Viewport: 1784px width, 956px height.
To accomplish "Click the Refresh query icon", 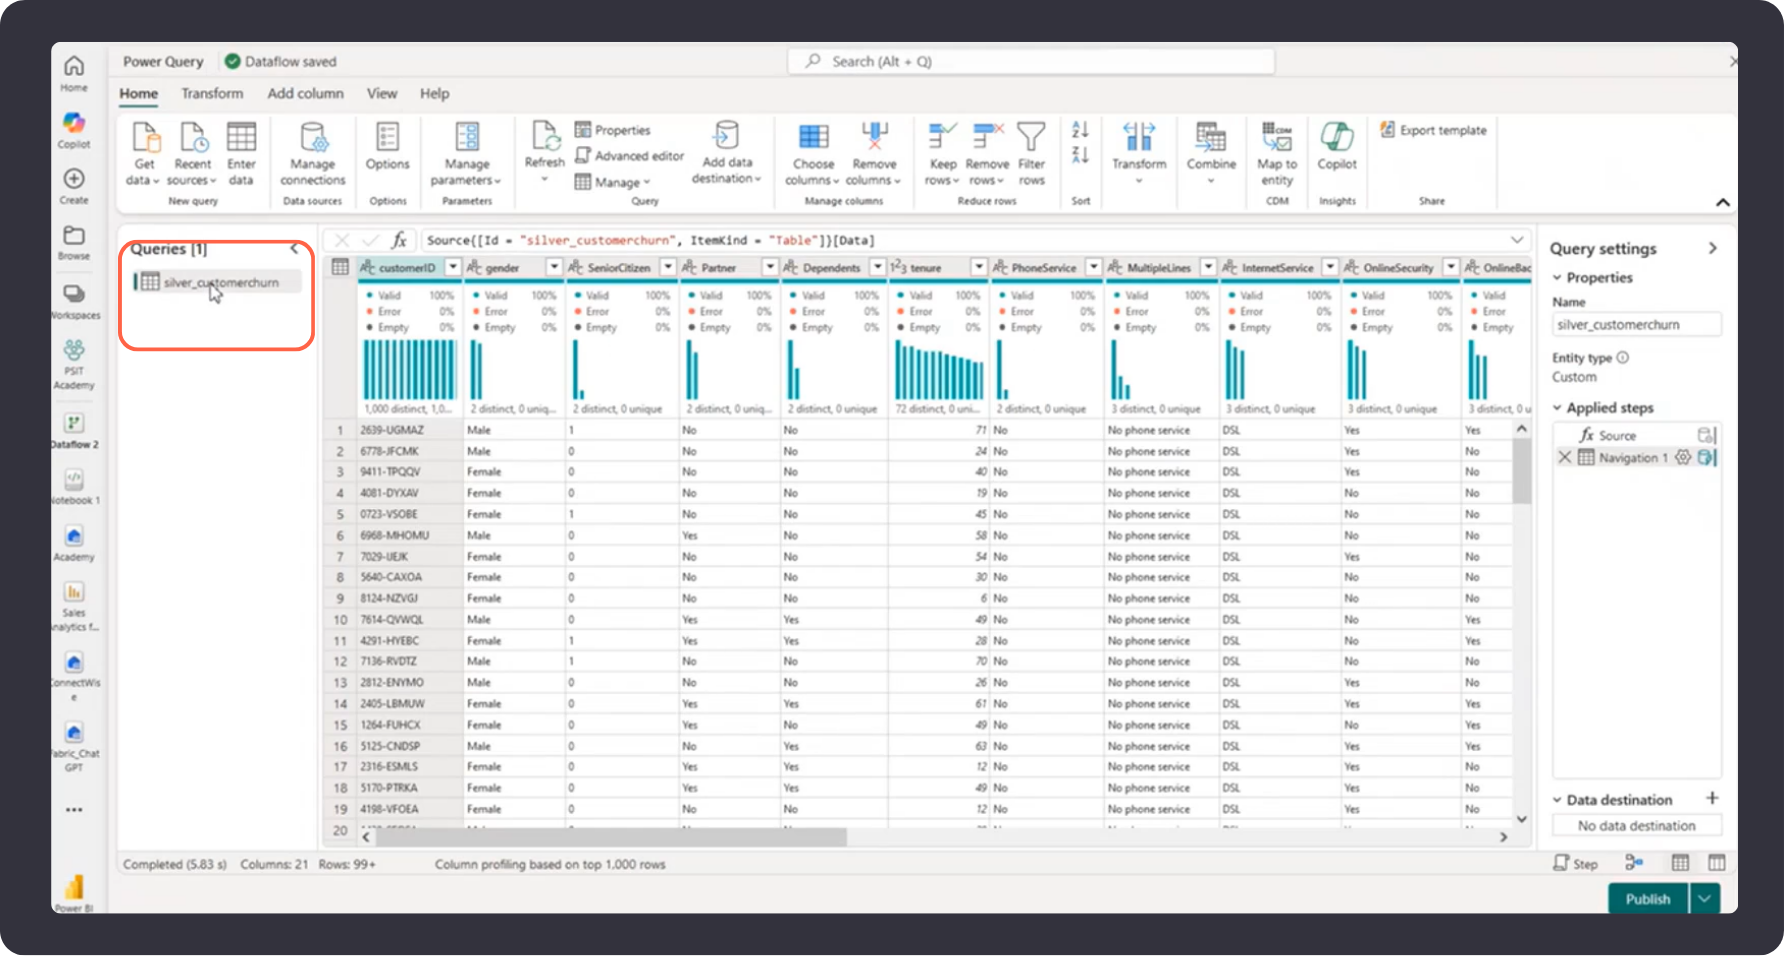I will 545,138.
